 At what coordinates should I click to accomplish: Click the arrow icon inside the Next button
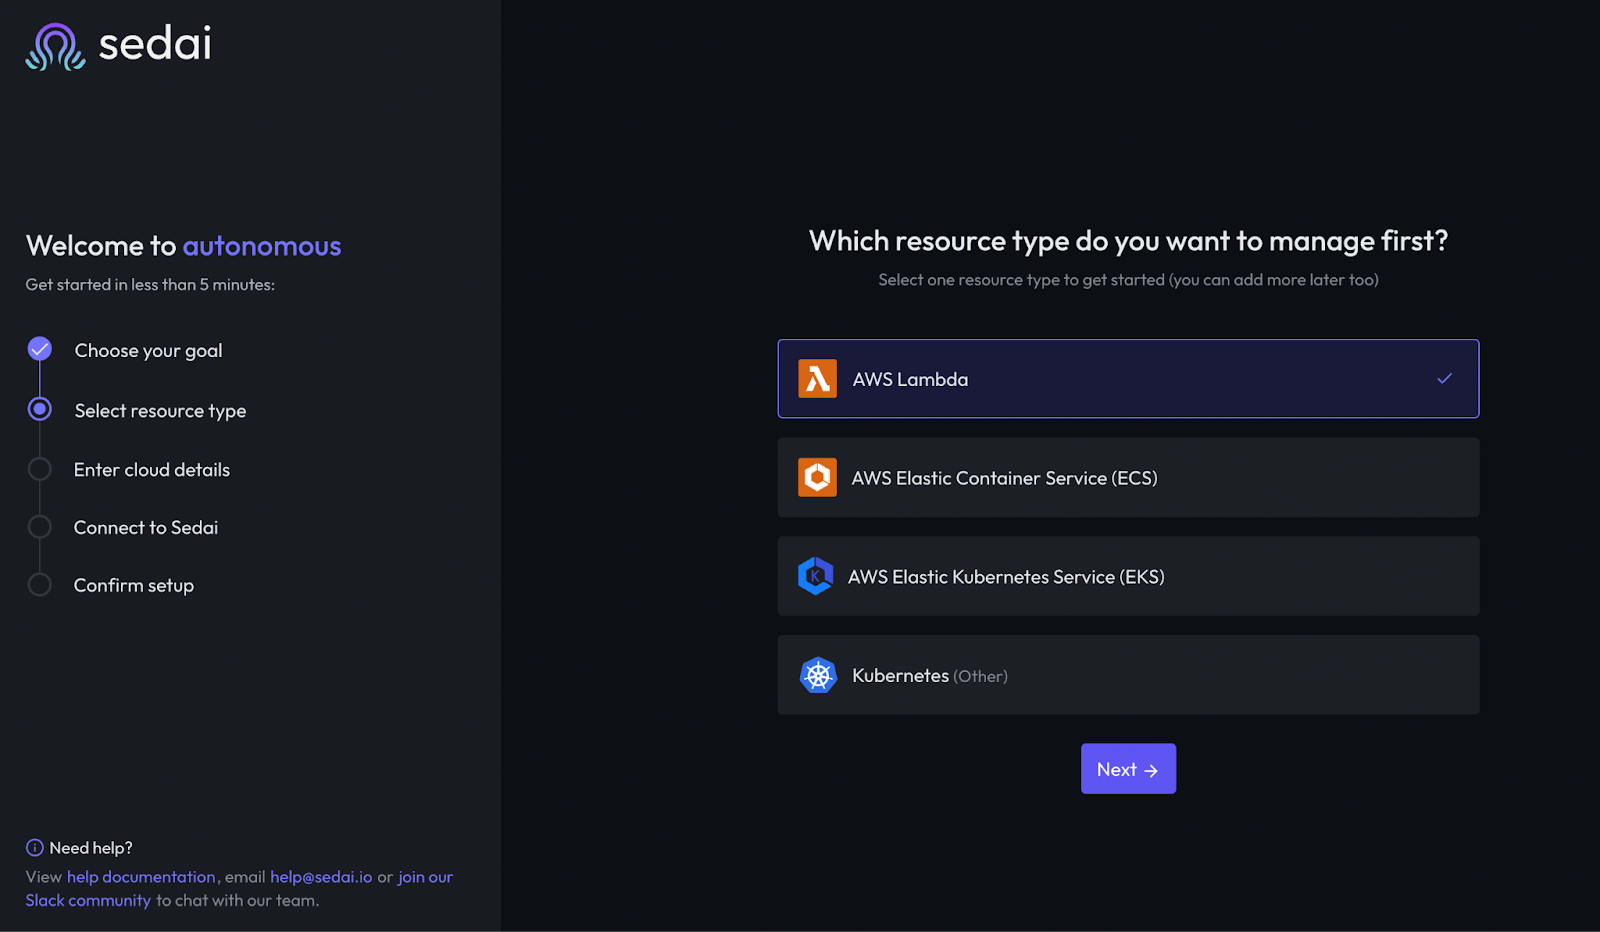tap(1153, 769)
